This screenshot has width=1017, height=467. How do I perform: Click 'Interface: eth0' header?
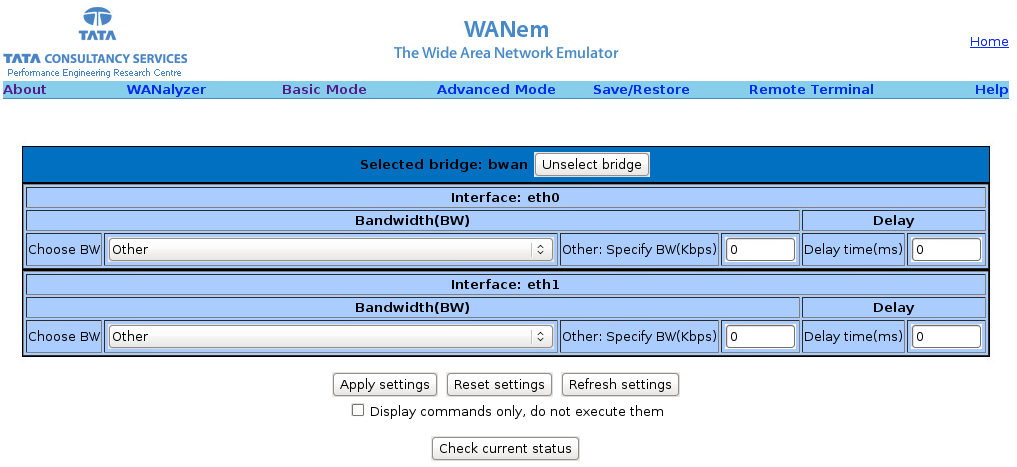pos(505,197)
